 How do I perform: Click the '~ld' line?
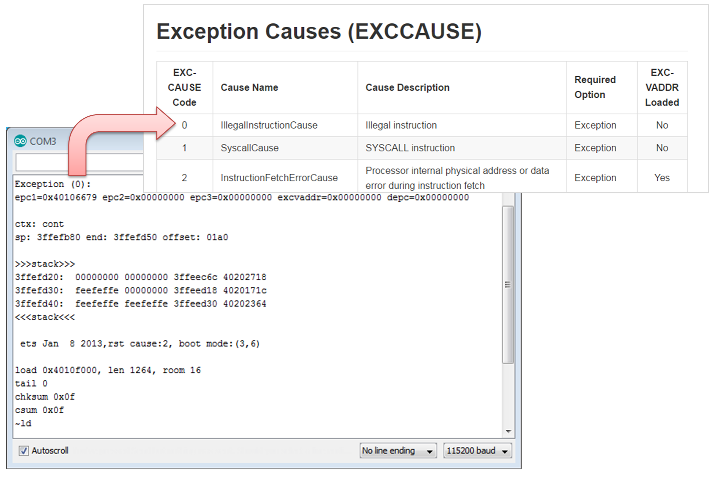click(23, 423)
